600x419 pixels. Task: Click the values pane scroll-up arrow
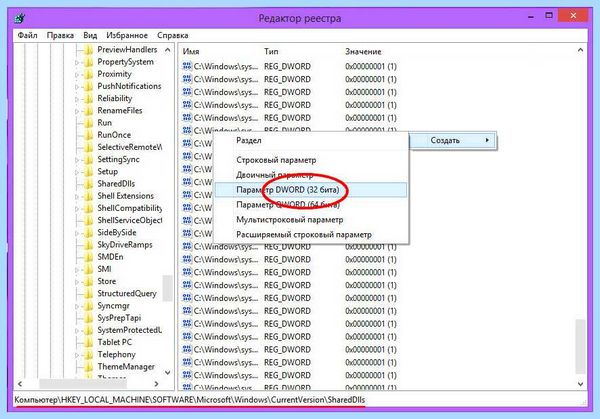pos(580,50)
